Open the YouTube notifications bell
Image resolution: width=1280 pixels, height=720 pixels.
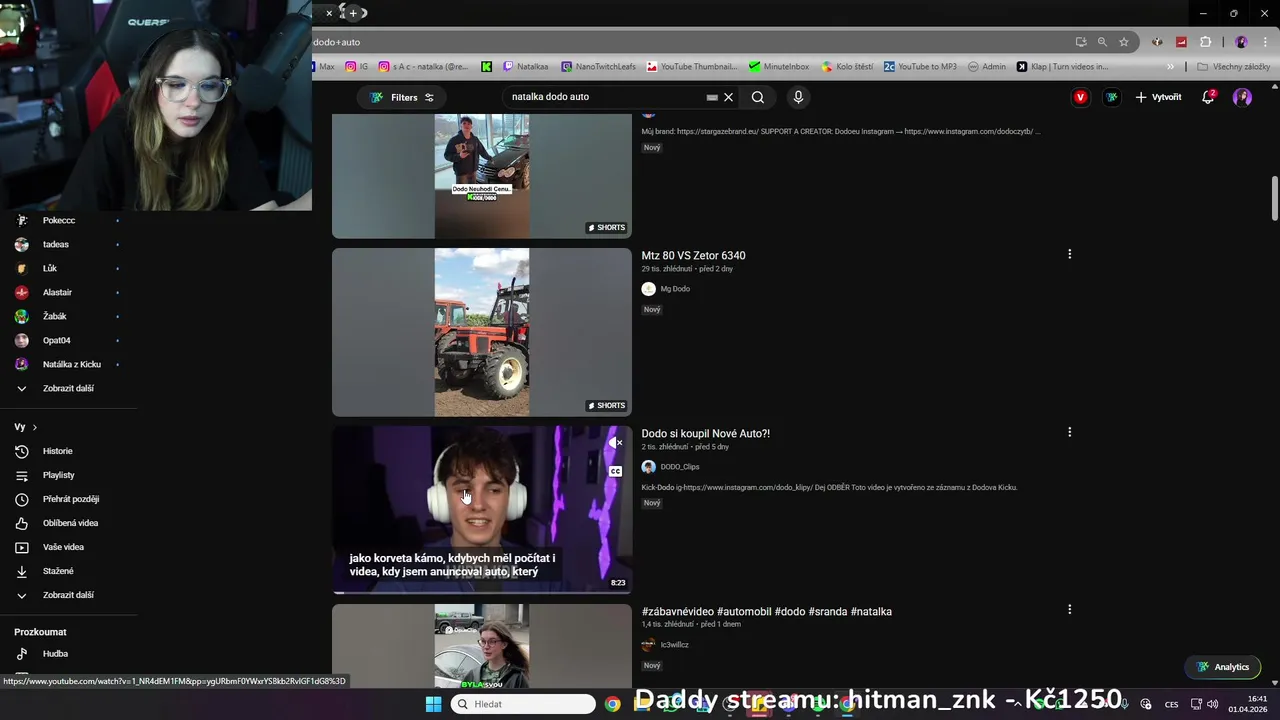point(1208,97)
